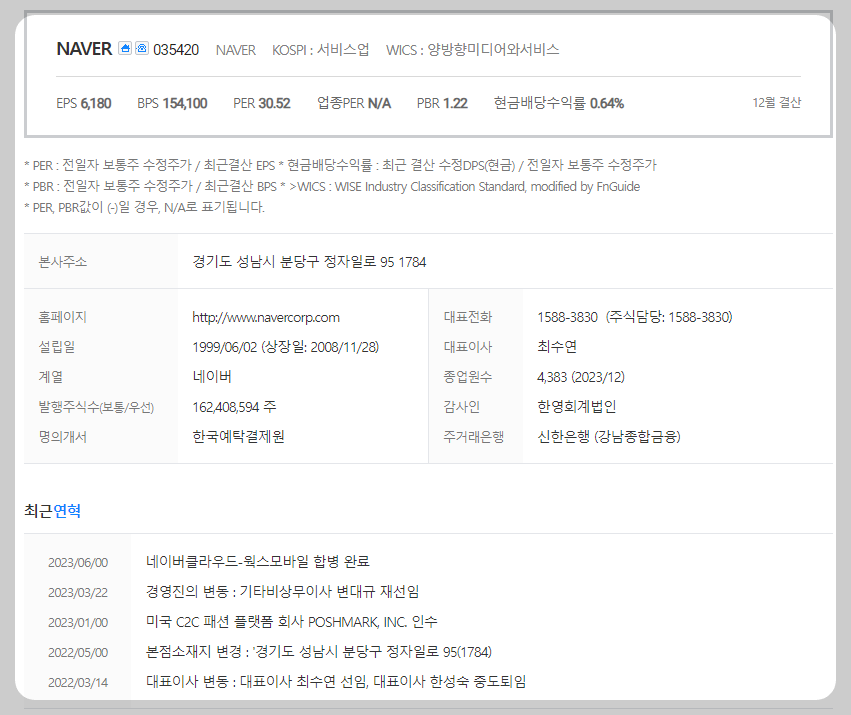Click the 최근연혁 section heading

click(x=53, y=511)
